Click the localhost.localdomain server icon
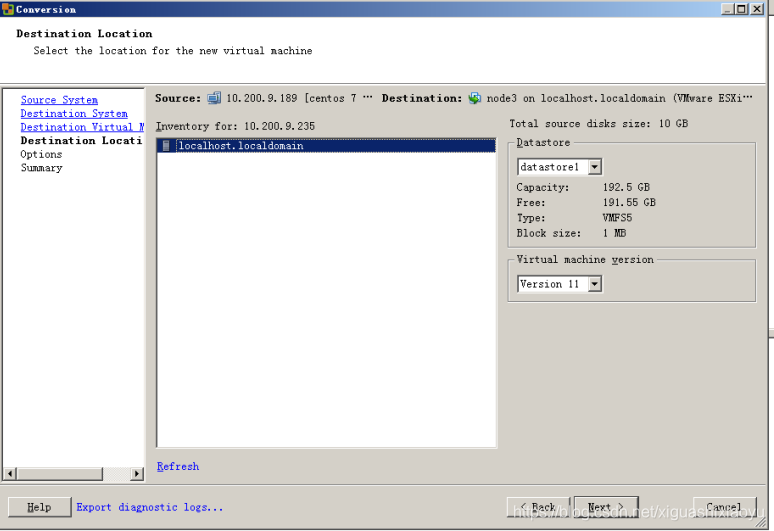Image resolution: width=774 pixels, height=531 pixels. point(166,146)
